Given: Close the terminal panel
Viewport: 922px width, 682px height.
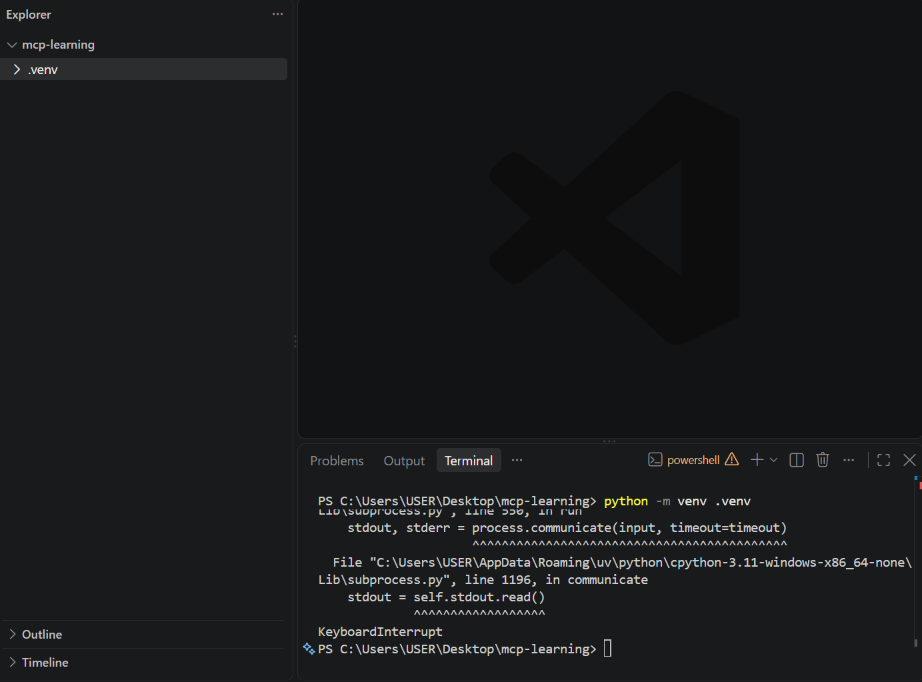Looking at the screenshot, I should click(910, 460).
